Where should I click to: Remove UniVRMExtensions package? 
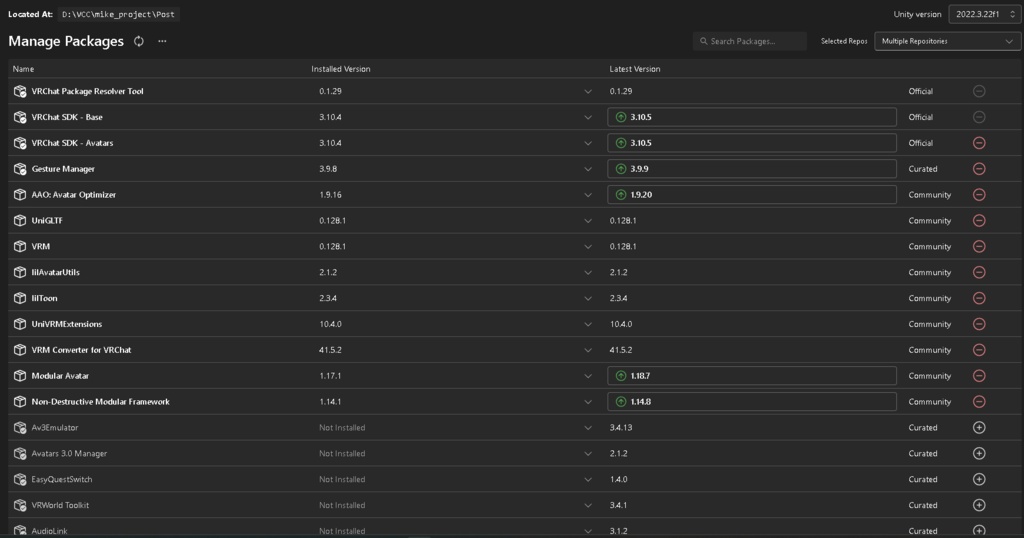point(979,324)
